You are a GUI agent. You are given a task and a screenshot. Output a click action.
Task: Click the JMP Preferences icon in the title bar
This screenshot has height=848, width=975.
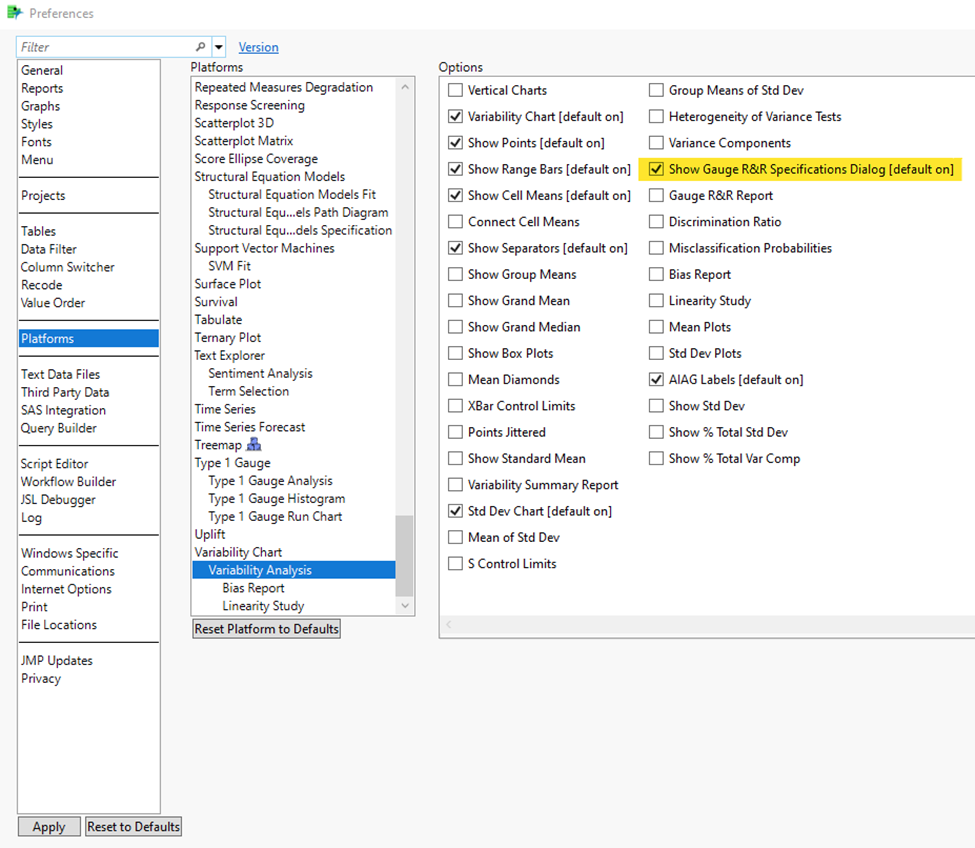click(x=14, y=14)
